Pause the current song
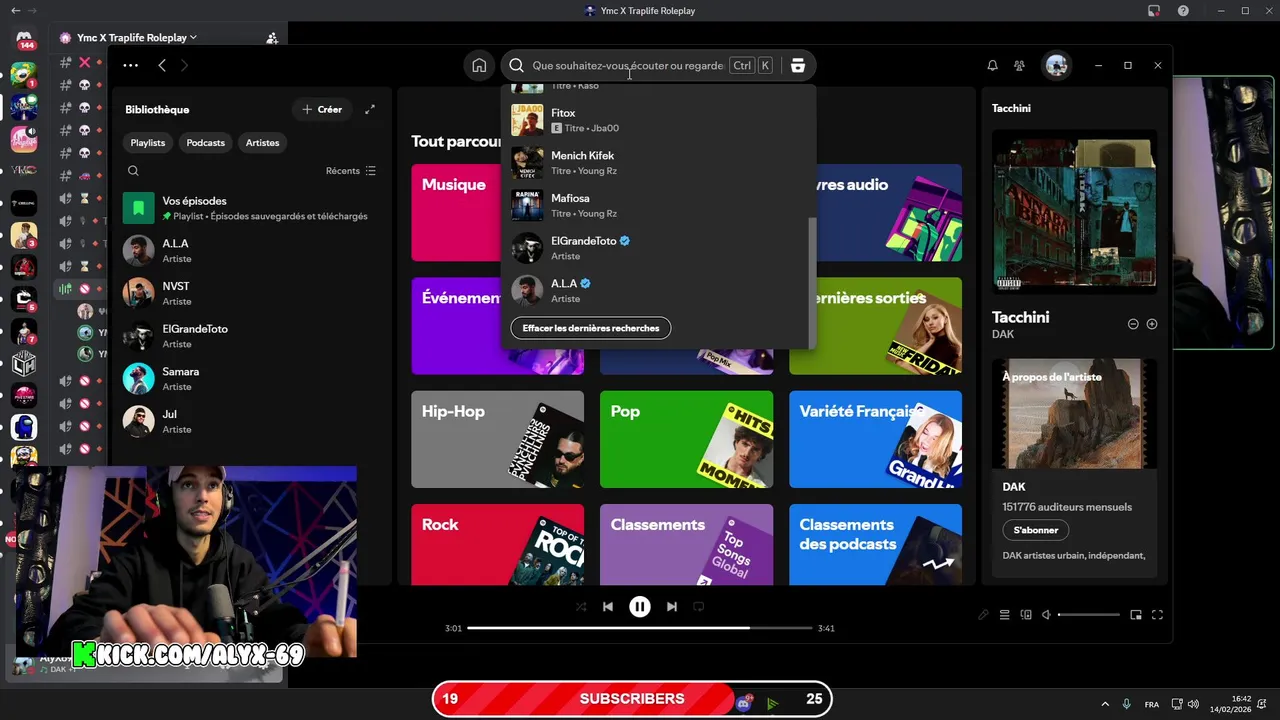Viewport: 1280px width, 720px height. (x=640, y=606)
